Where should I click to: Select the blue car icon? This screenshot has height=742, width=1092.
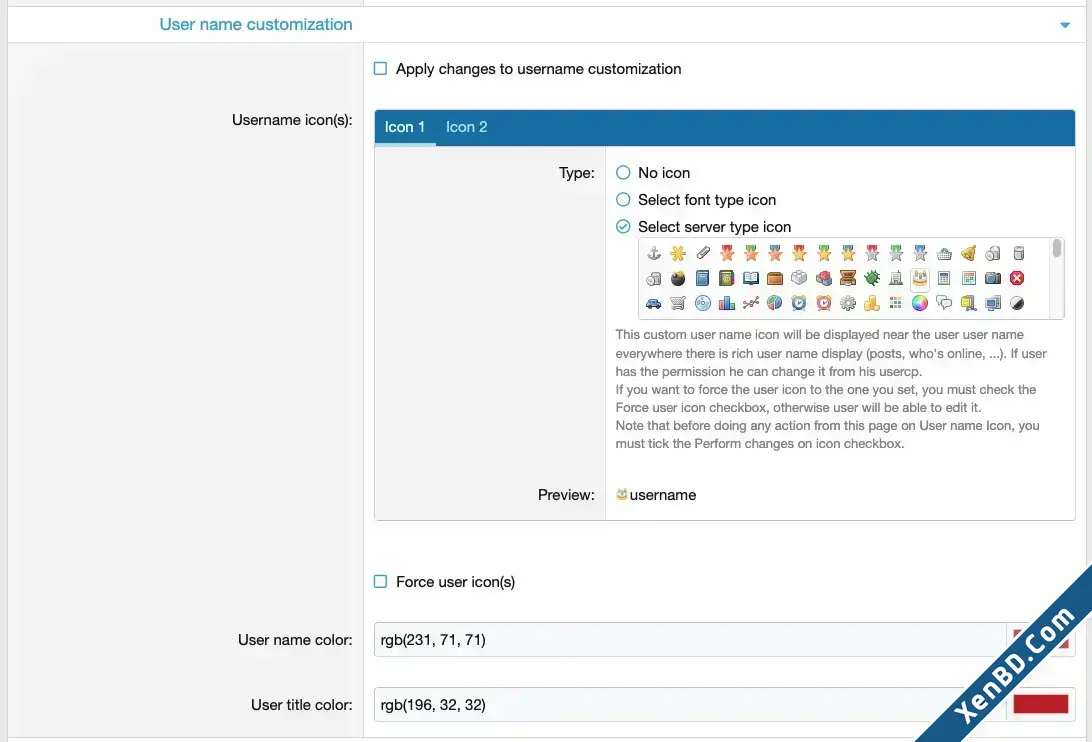click(x=653, y=303)
